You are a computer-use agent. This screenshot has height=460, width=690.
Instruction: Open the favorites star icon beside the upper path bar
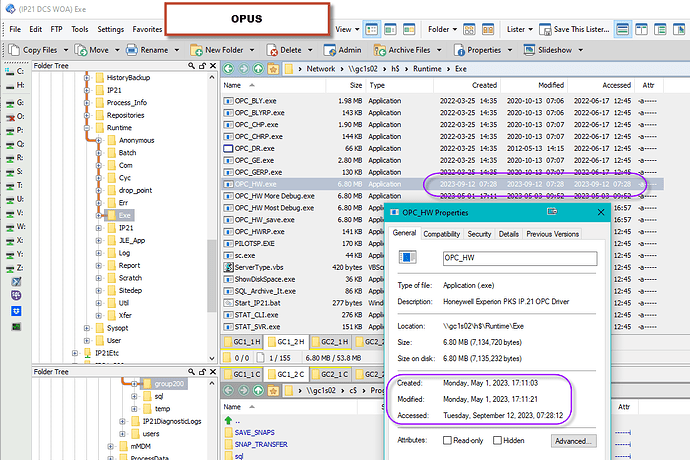[x=273, y=69]
